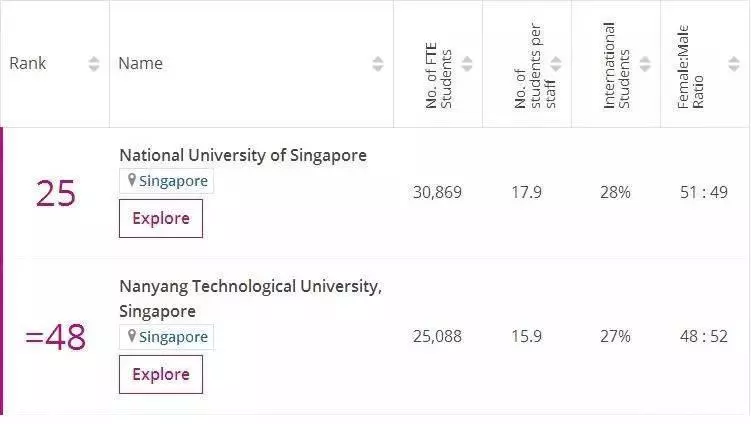Screen dimensions: 751x424
Task: Click the Name column header text
Action: click(140, 63)
